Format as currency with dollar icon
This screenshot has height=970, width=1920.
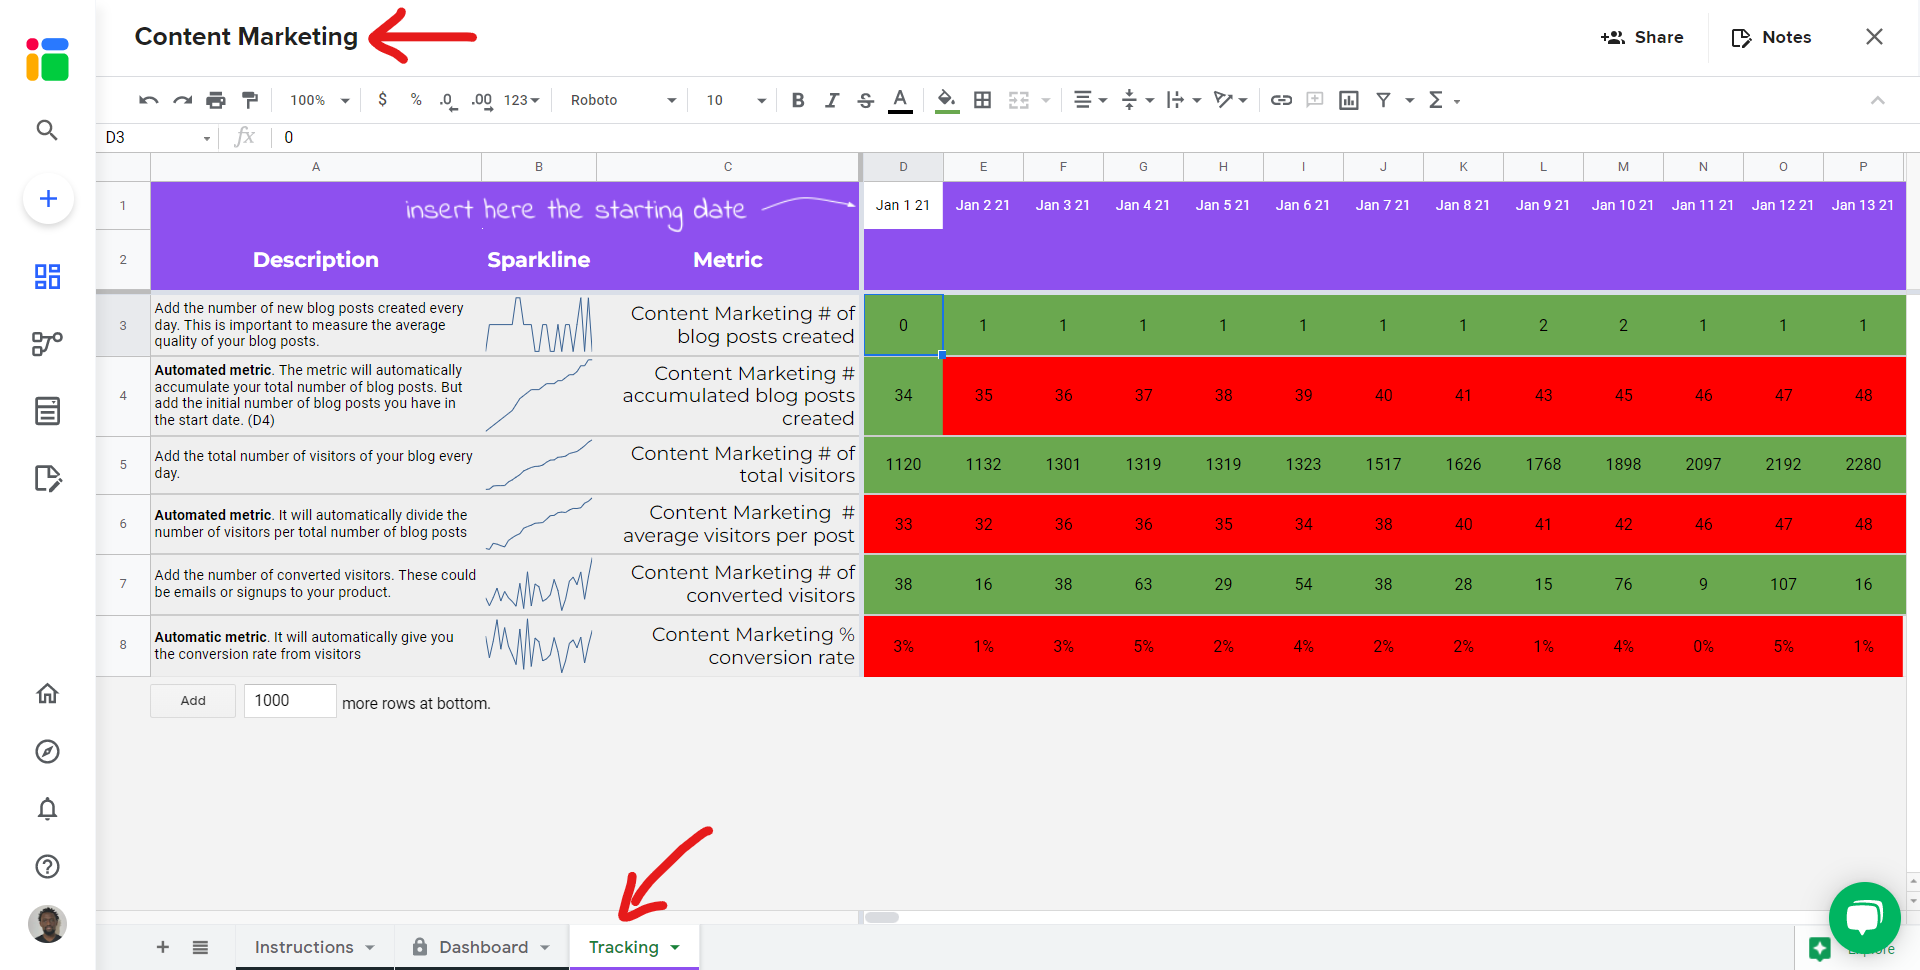pos(382,100)
